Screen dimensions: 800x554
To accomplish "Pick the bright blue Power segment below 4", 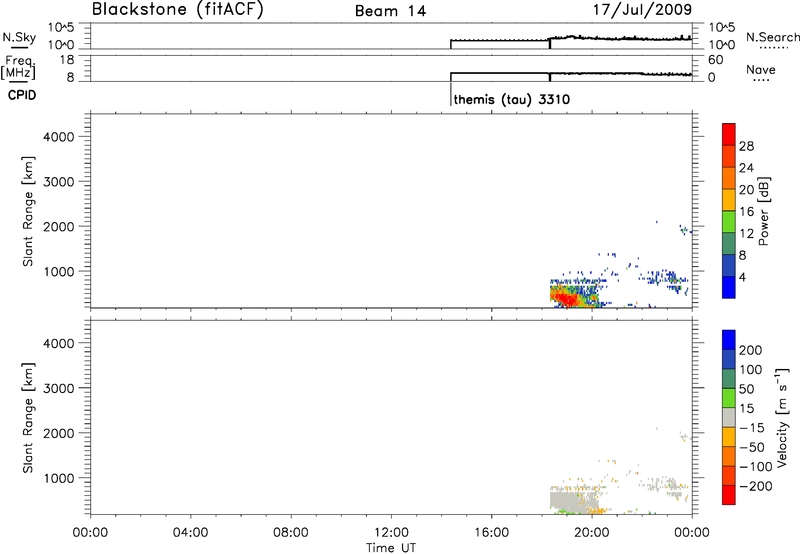I will pos(729,287).
